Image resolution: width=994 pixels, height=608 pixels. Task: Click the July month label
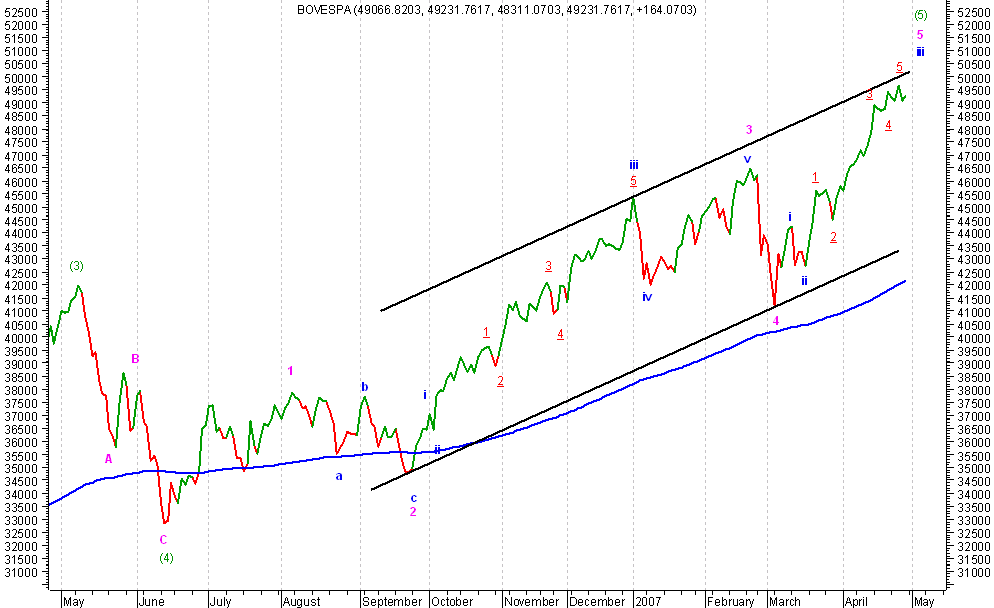coord(220,601)
